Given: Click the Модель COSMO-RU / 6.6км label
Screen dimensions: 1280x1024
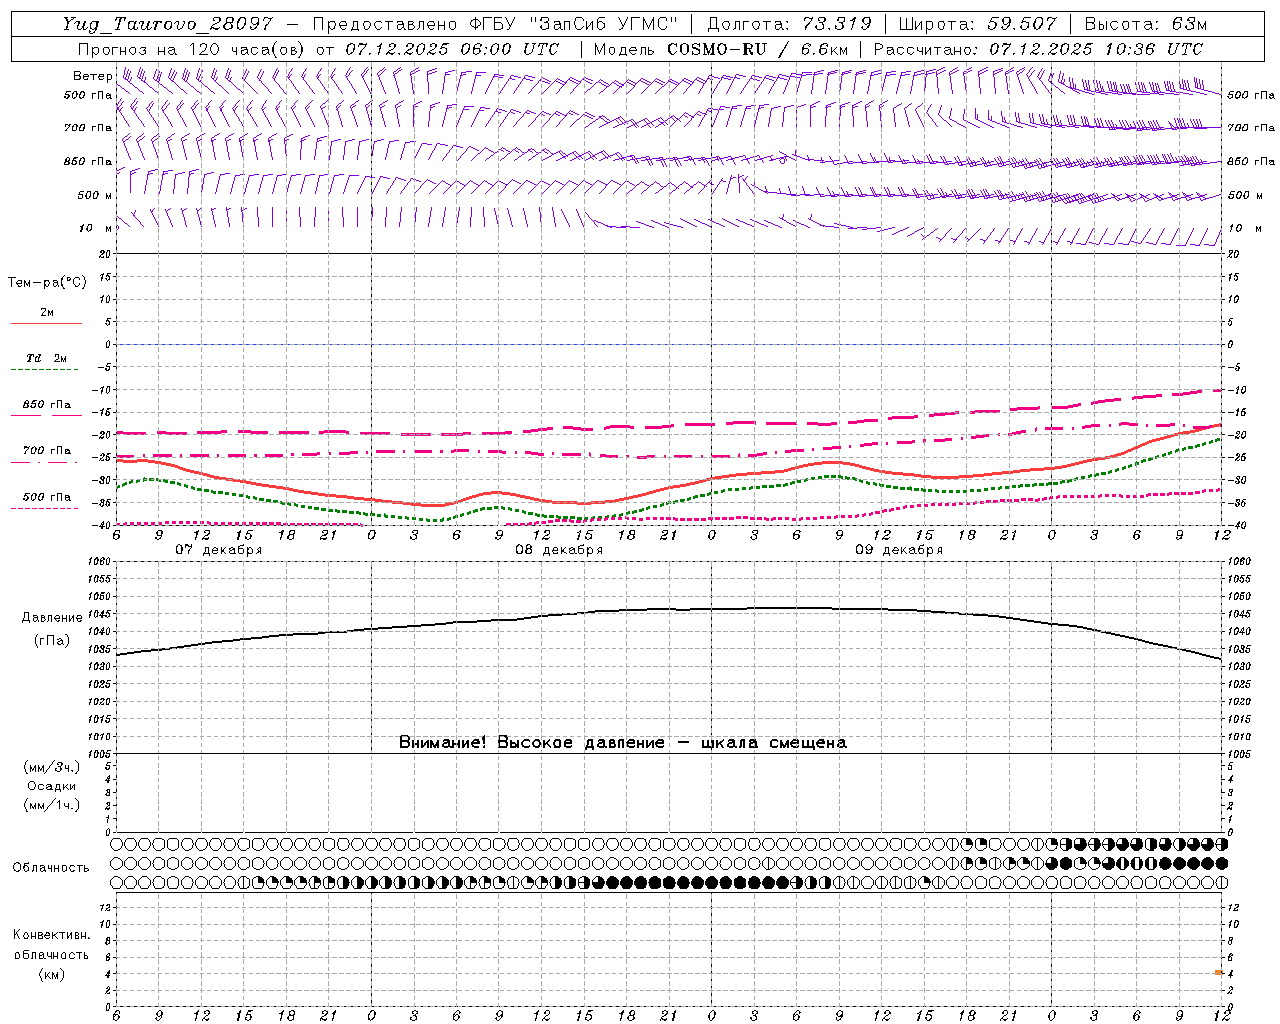Looking at the screenshot, I should [721, 49].
